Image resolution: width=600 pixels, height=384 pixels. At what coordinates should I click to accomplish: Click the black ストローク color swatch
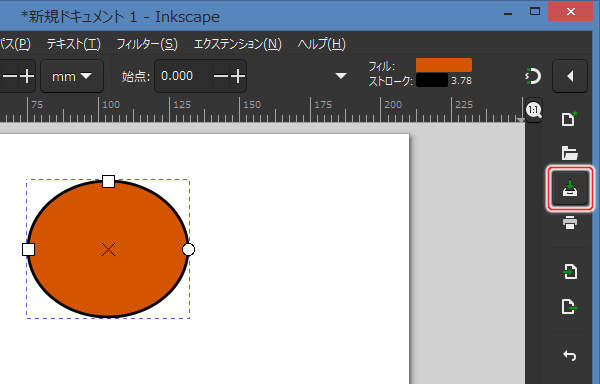[432, 80]
